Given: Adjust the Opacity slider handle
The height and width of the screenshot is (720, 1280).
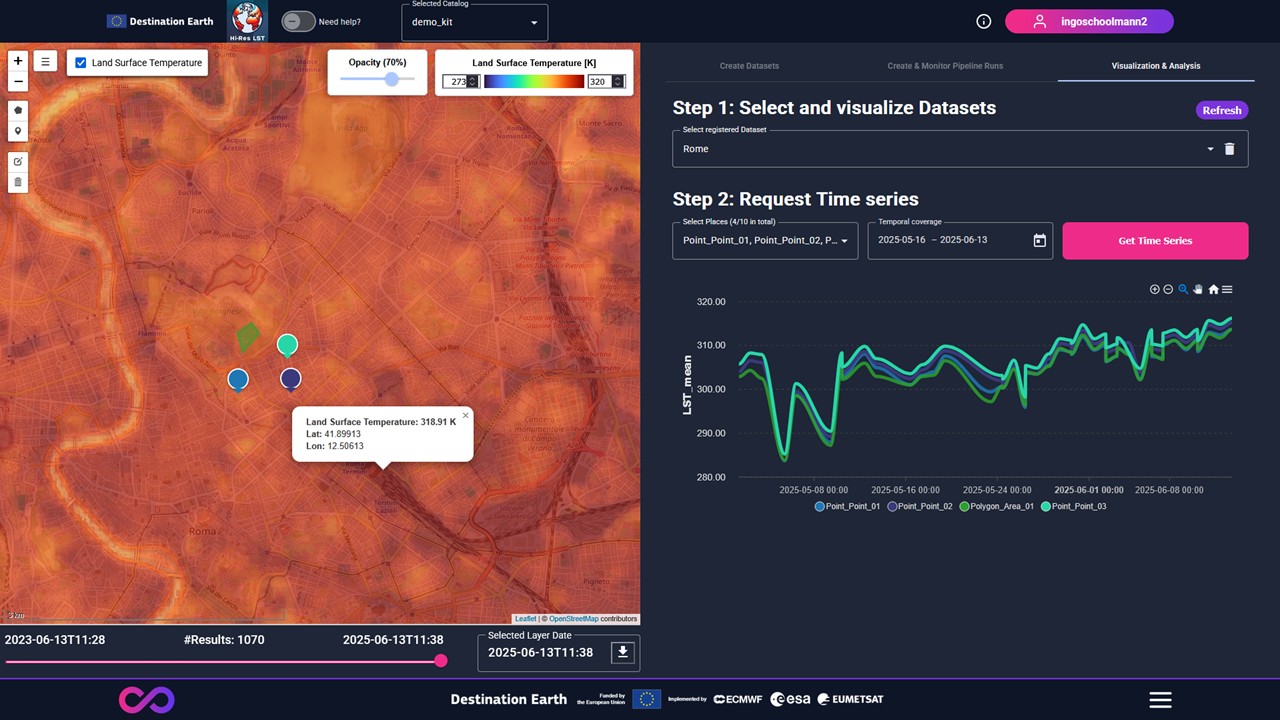Looking at the screenshot, I should (x=392, y=79).
